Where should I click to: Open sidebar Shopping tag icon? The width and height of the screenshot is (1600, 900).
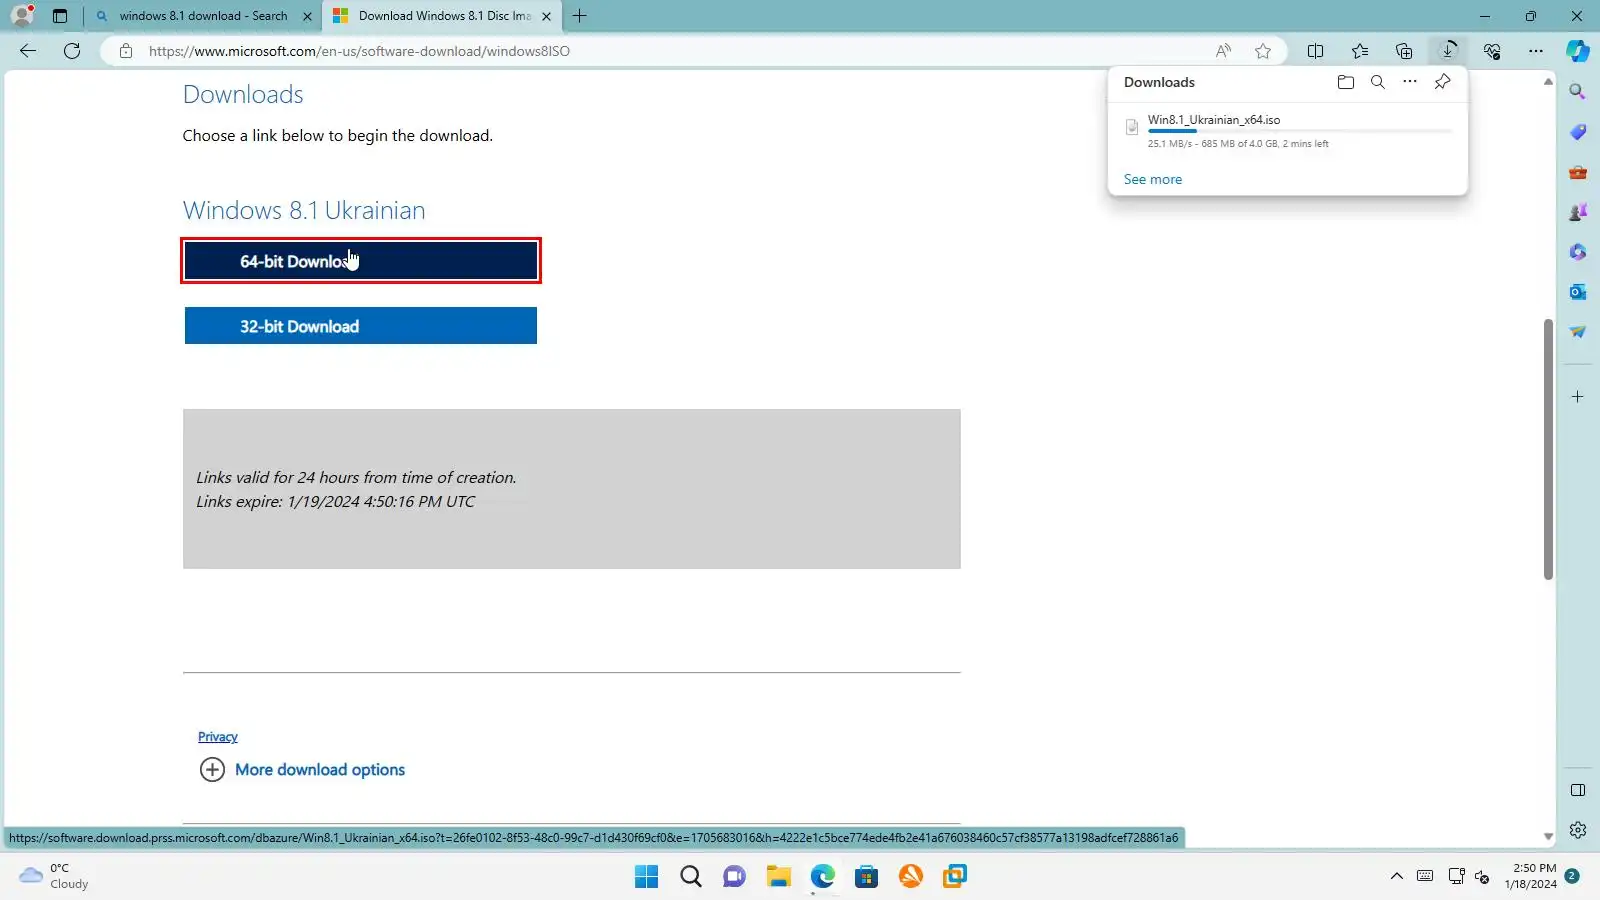click(x=1578, y=132)
